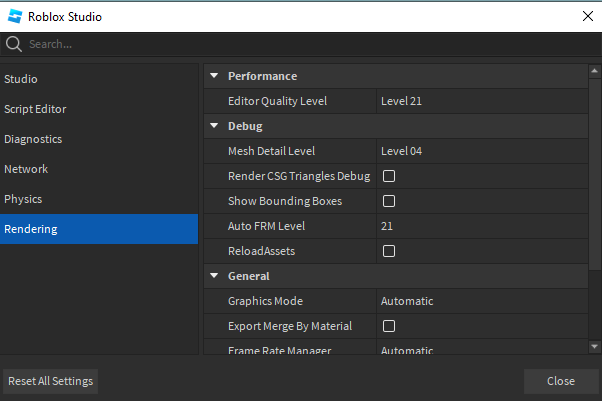Screen dimensions: 602x401
Task: Open Mesh Detail Level value Level 04
Action: (482, 151)
